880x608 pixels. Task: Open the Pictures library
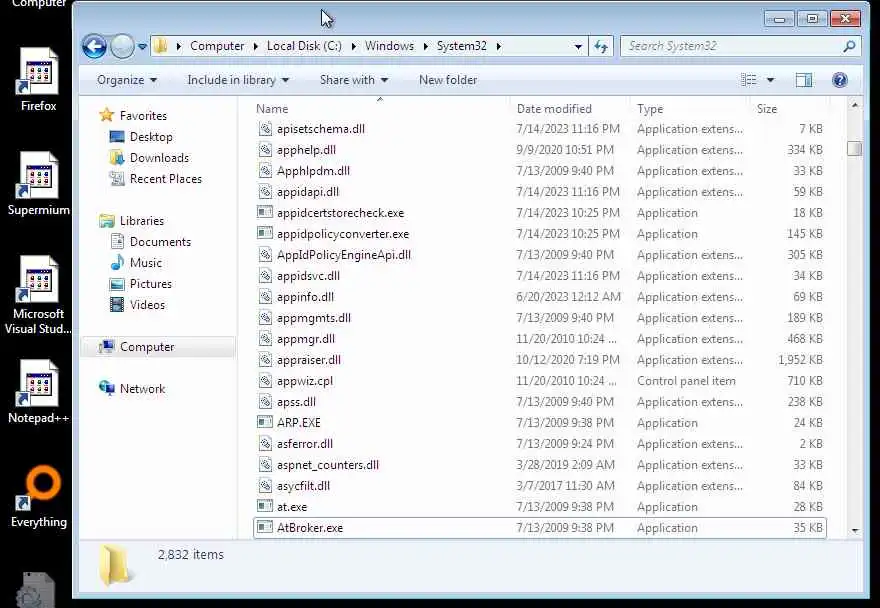[150, 284]
